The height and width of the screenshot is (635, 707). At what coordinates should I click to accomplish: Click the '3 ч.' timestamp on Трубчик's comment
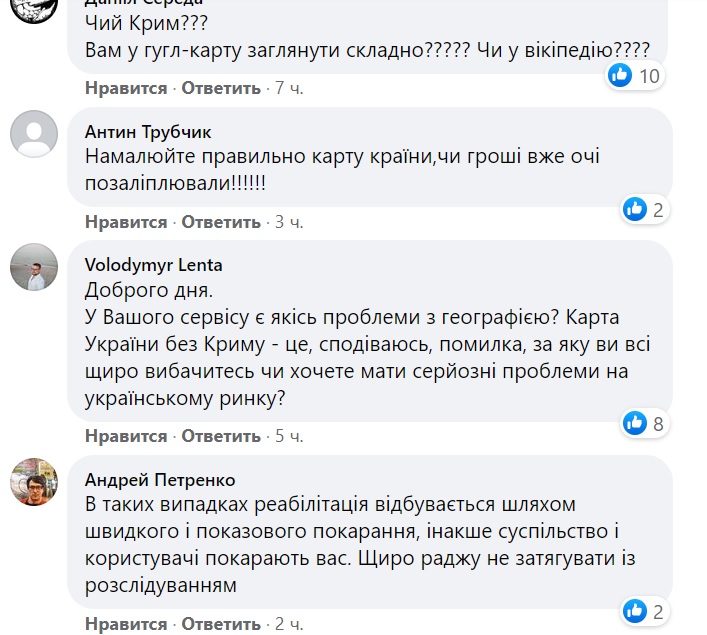(288, 221)
